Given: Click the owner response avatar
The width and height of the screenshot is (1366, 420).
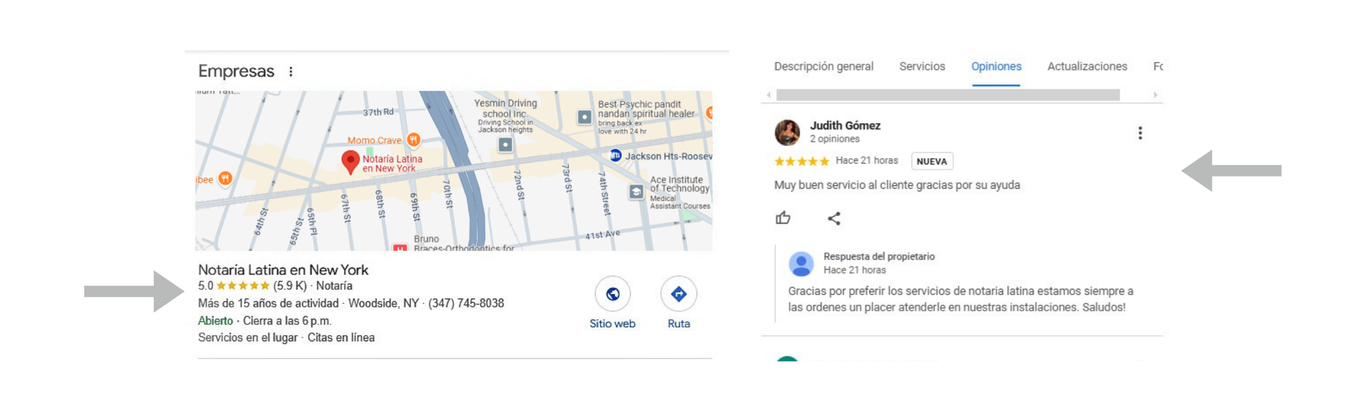Looking at the screenshot, I should click(801, 264).
